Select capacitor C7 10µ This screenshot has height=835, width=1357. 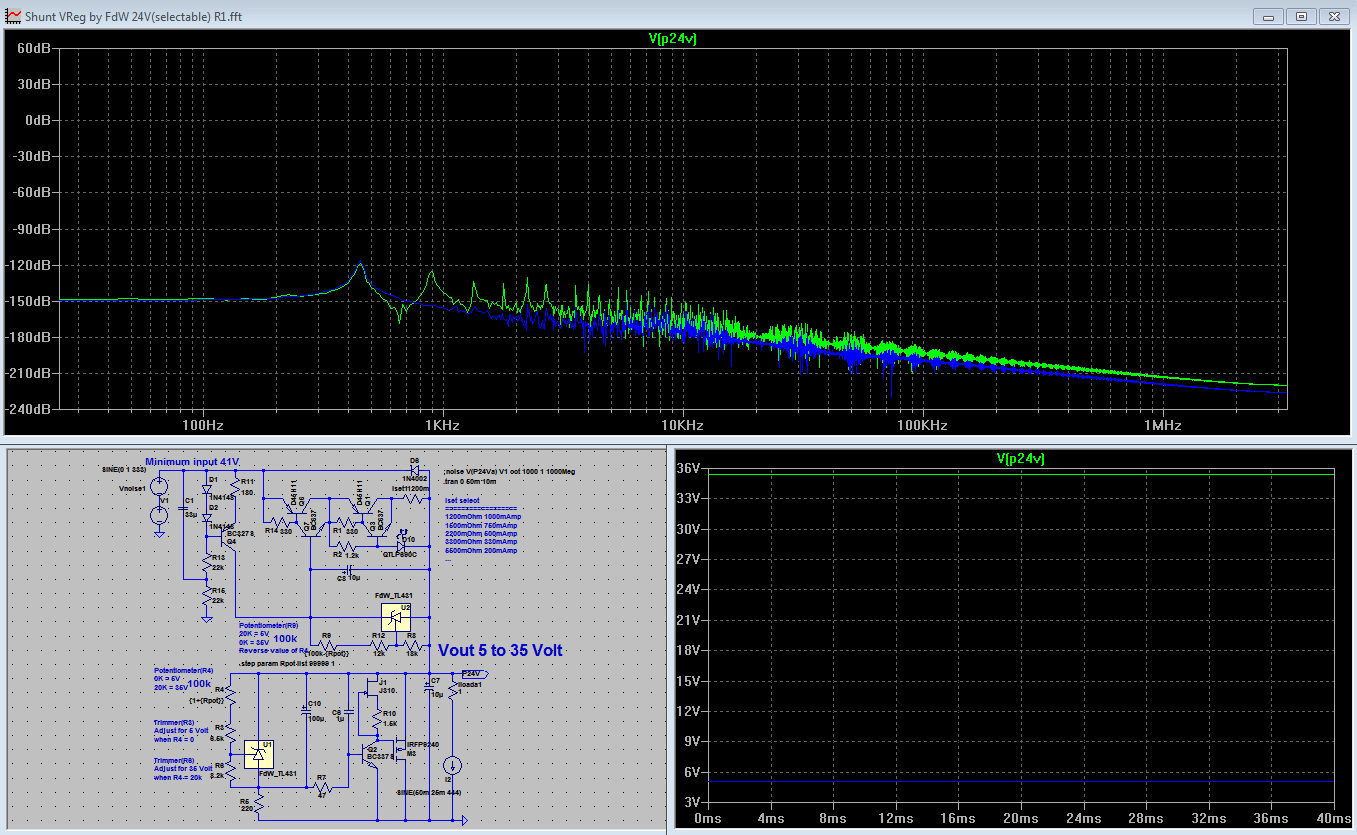[x=429, y=686]
